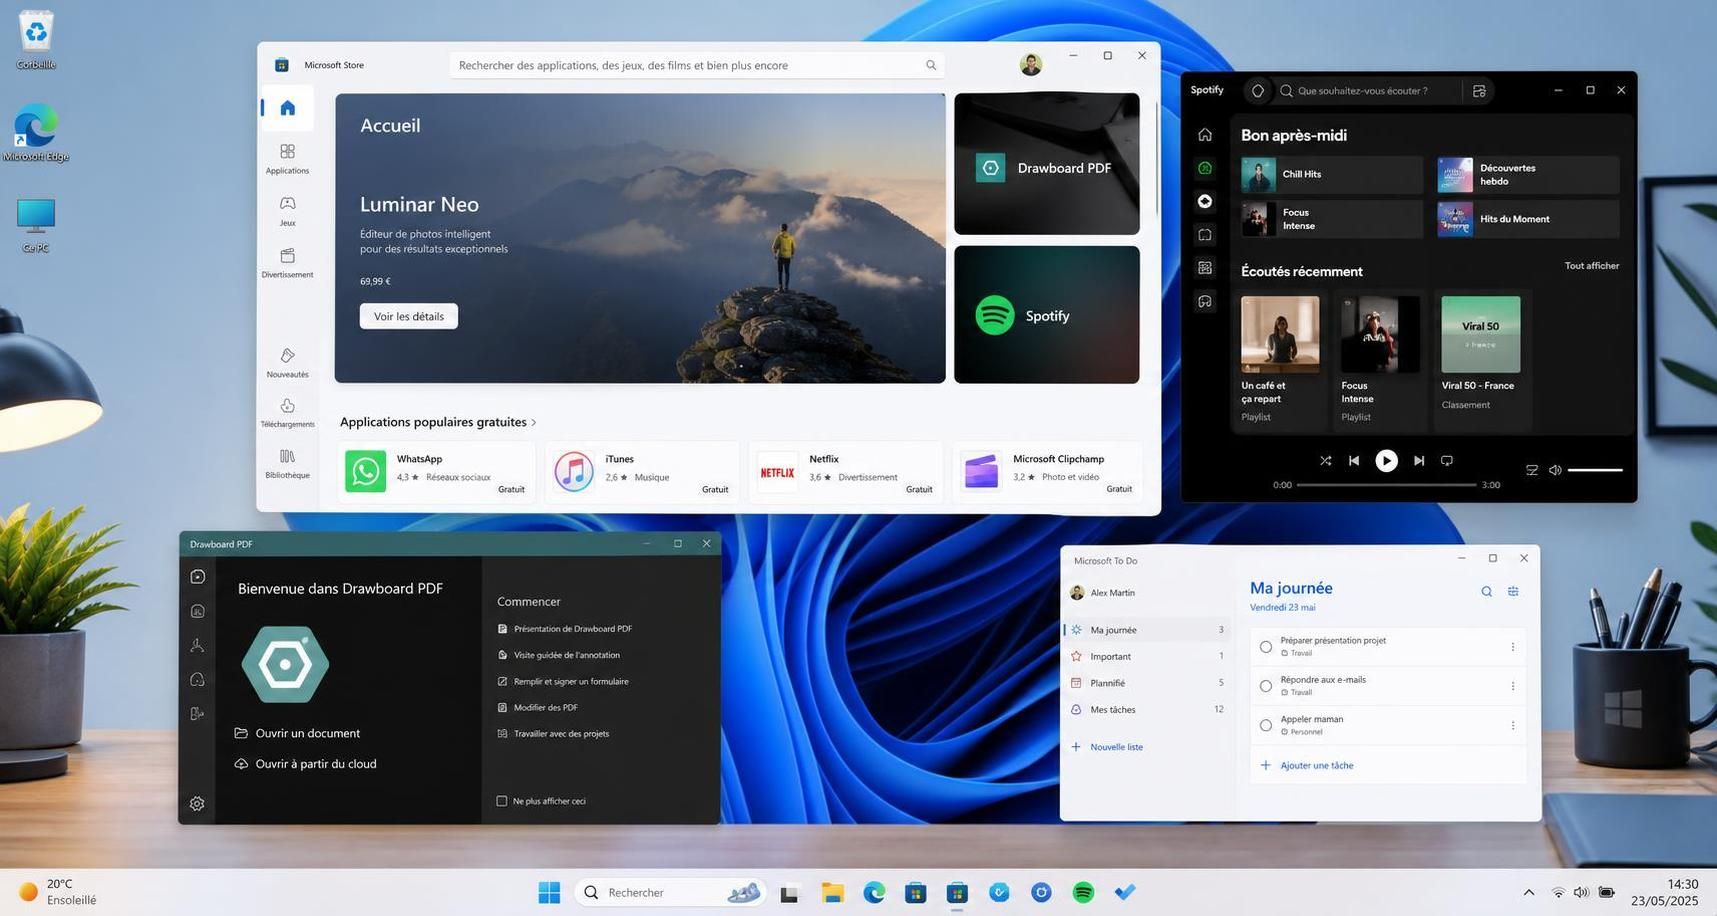Complete the task 'Préparer présentation projet'
The image size is (1717, 916).
coord(1266,647)
